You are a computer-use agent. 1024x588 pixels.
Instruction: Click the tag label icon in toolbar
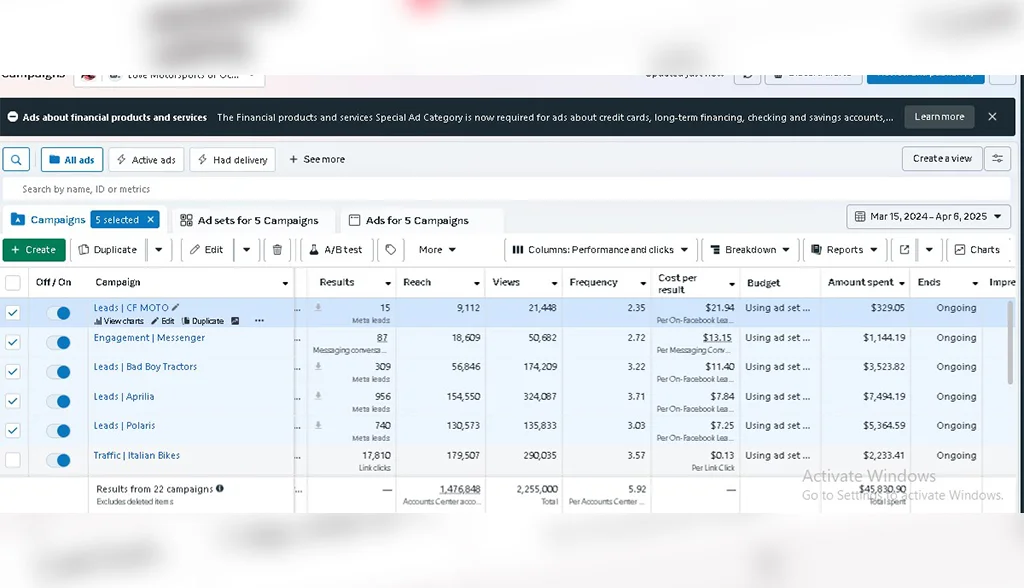click(390, 250)
